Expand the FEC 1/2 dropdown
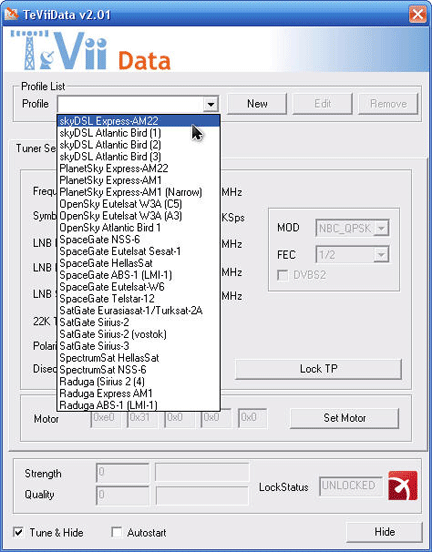Viewport: 432px width, 552px height. pos(381,255)
